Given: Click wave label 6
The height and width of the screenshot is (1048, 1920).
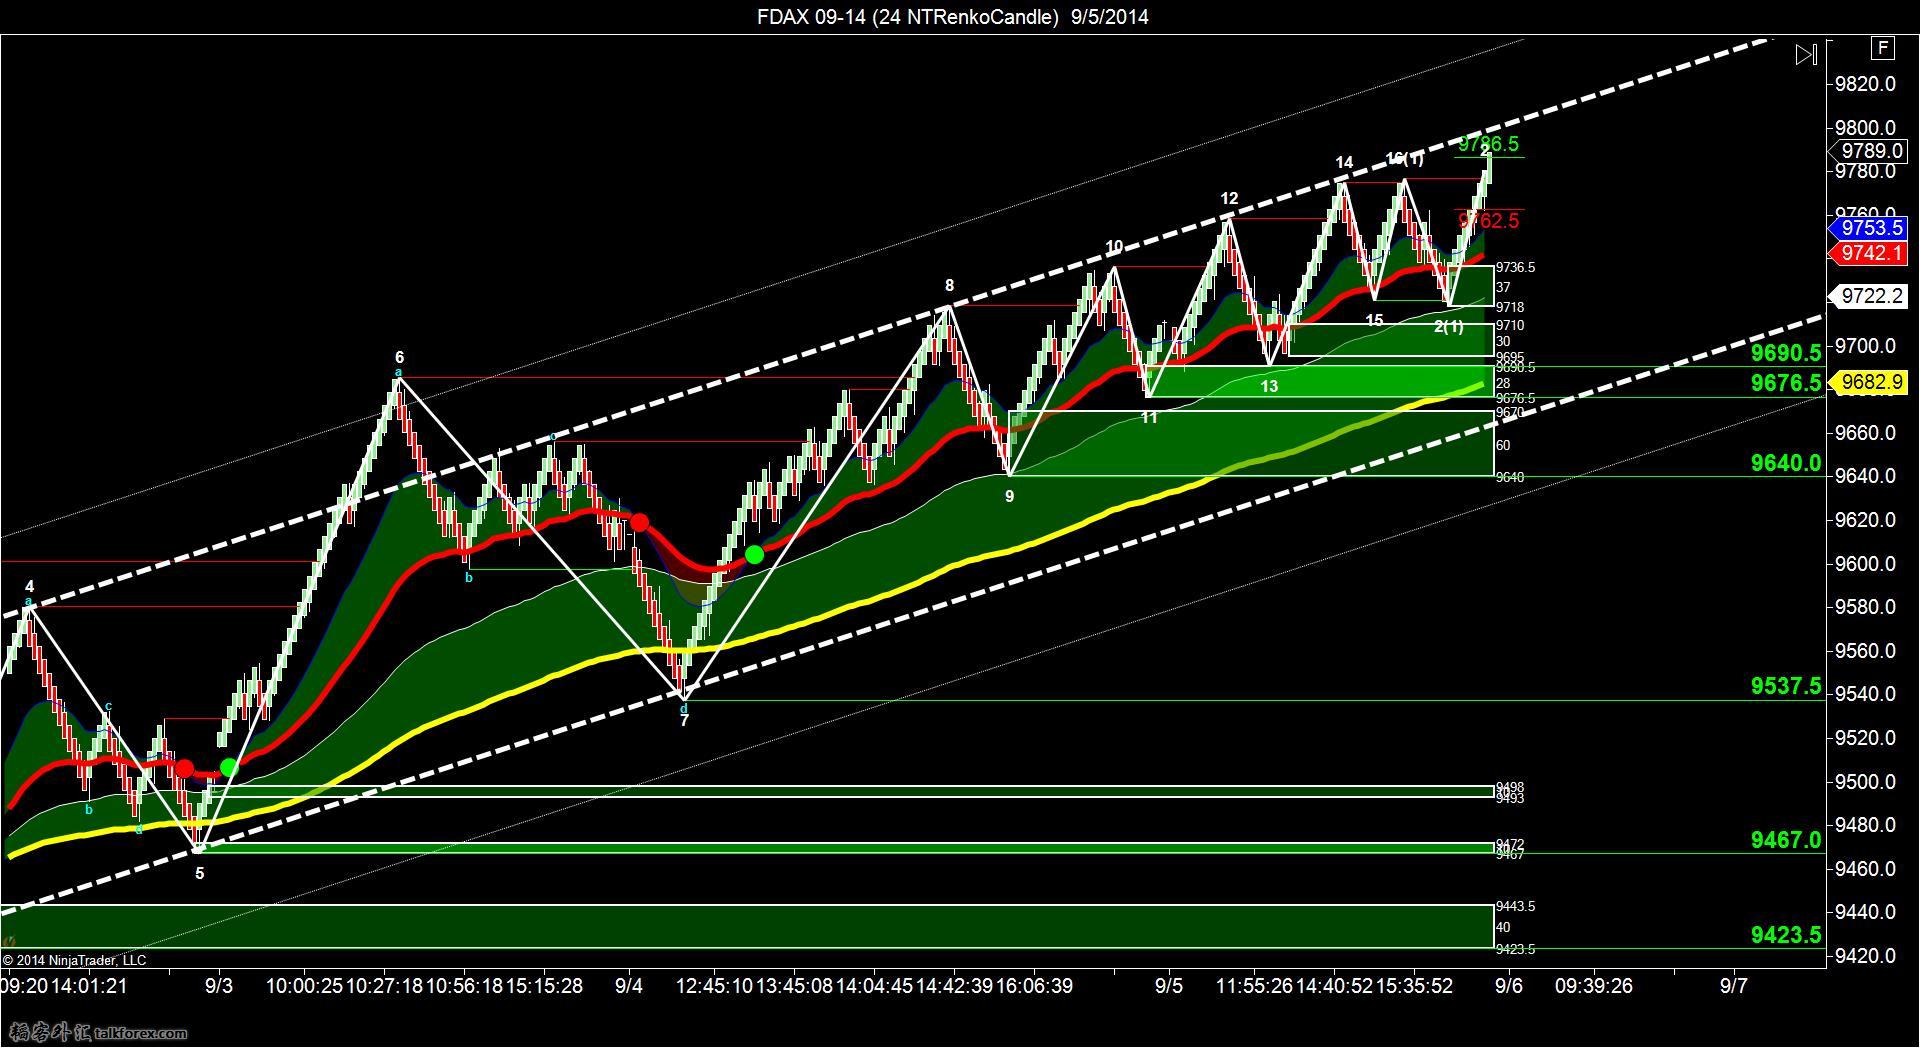Looking at the screenshot, I should pos(399,357).
